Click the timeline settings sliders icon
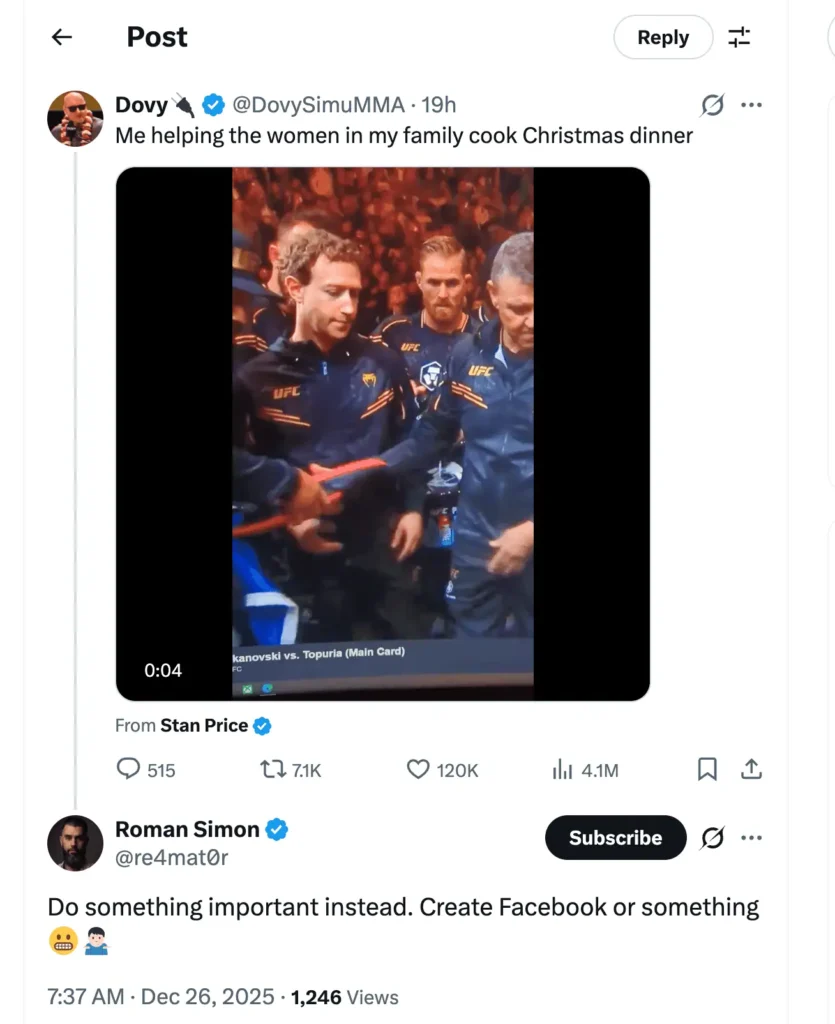The height and width of the screenshot is (1024, 835). (x=741, y=37)
